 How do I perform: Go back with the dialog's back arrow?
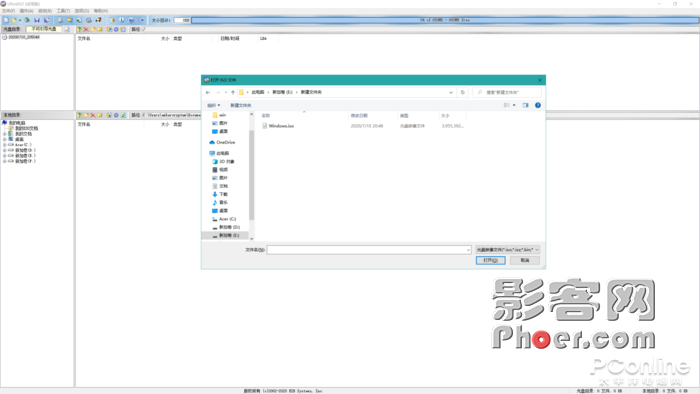tap(208, 92)
